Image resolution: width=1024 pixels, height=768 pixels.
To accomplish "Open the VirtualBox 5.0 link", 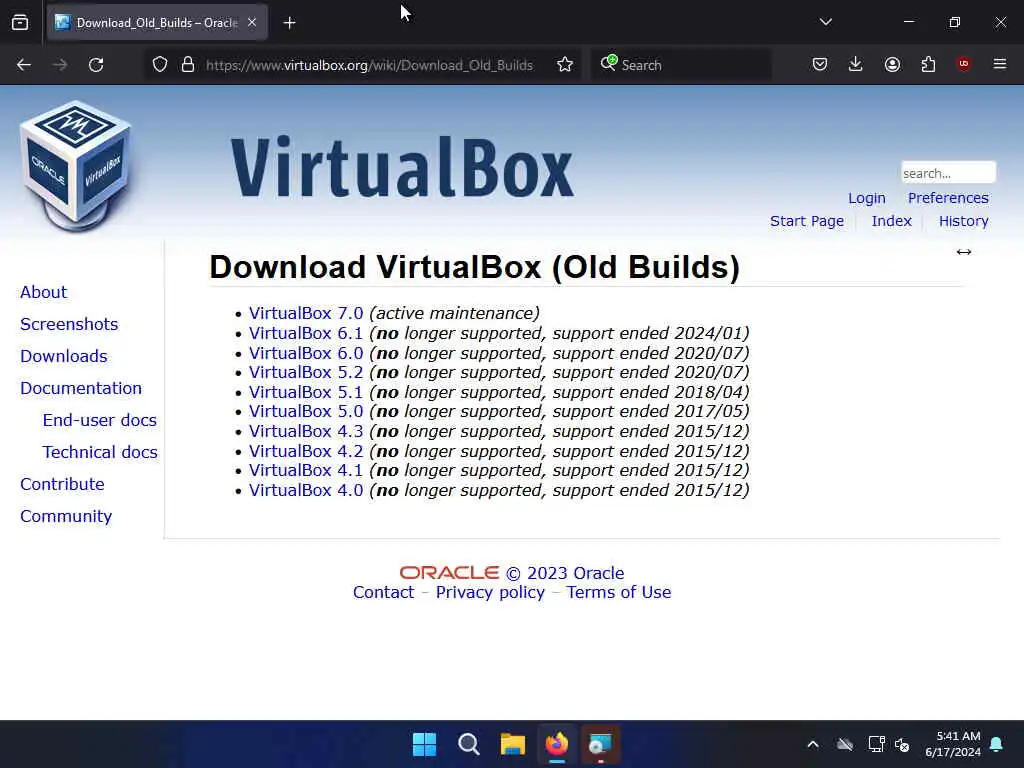I will (x=306, y=411).
